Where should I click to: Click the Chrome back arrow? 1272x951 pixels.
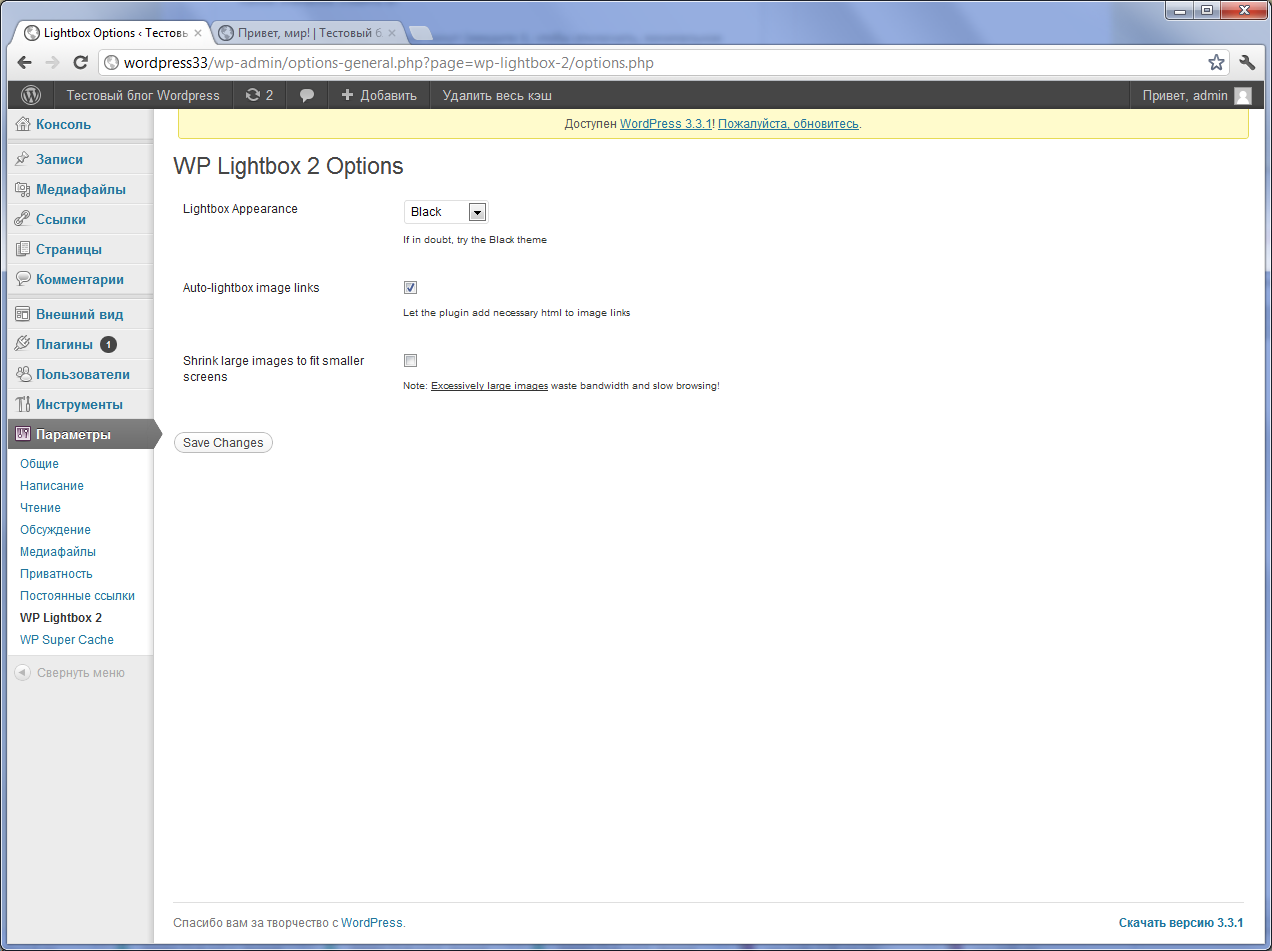(25, 62)
